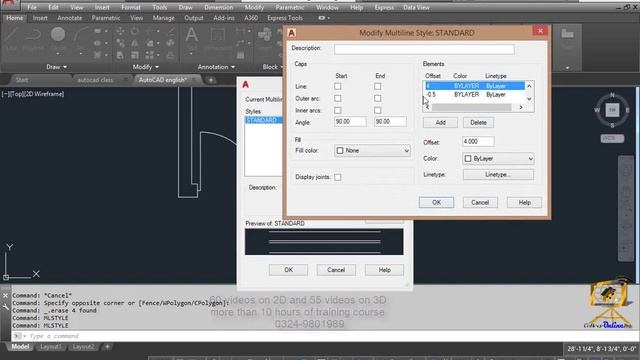640x360 pixels.
Task: Open the element Color ByLayer dropdown
Action: [498, 158]
